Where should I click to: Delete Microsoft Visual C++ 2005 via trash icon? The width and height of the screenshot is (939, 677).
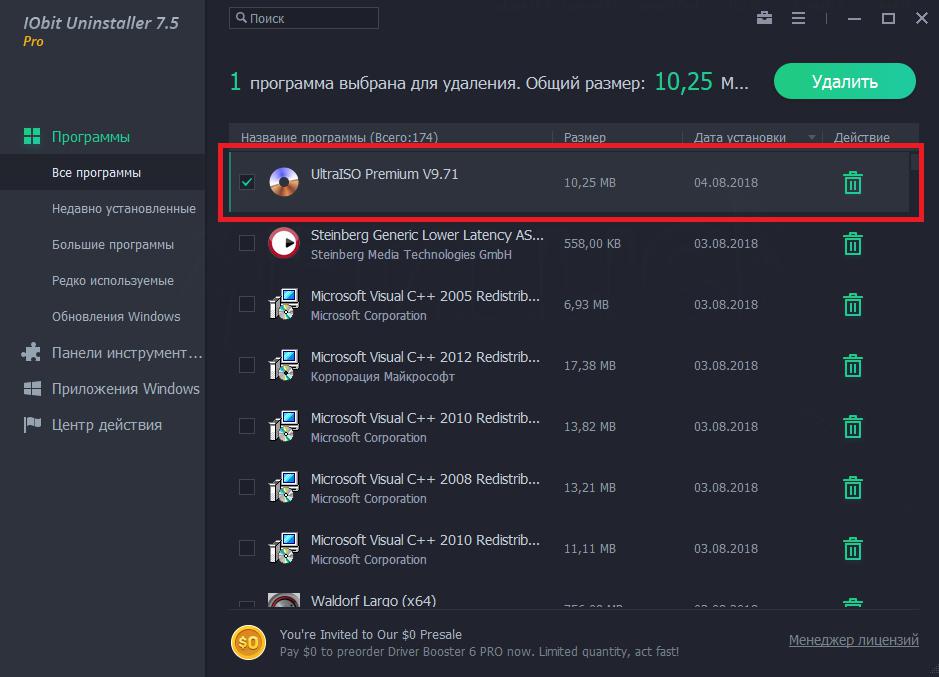pyautogui.click(x=852, y=305)
